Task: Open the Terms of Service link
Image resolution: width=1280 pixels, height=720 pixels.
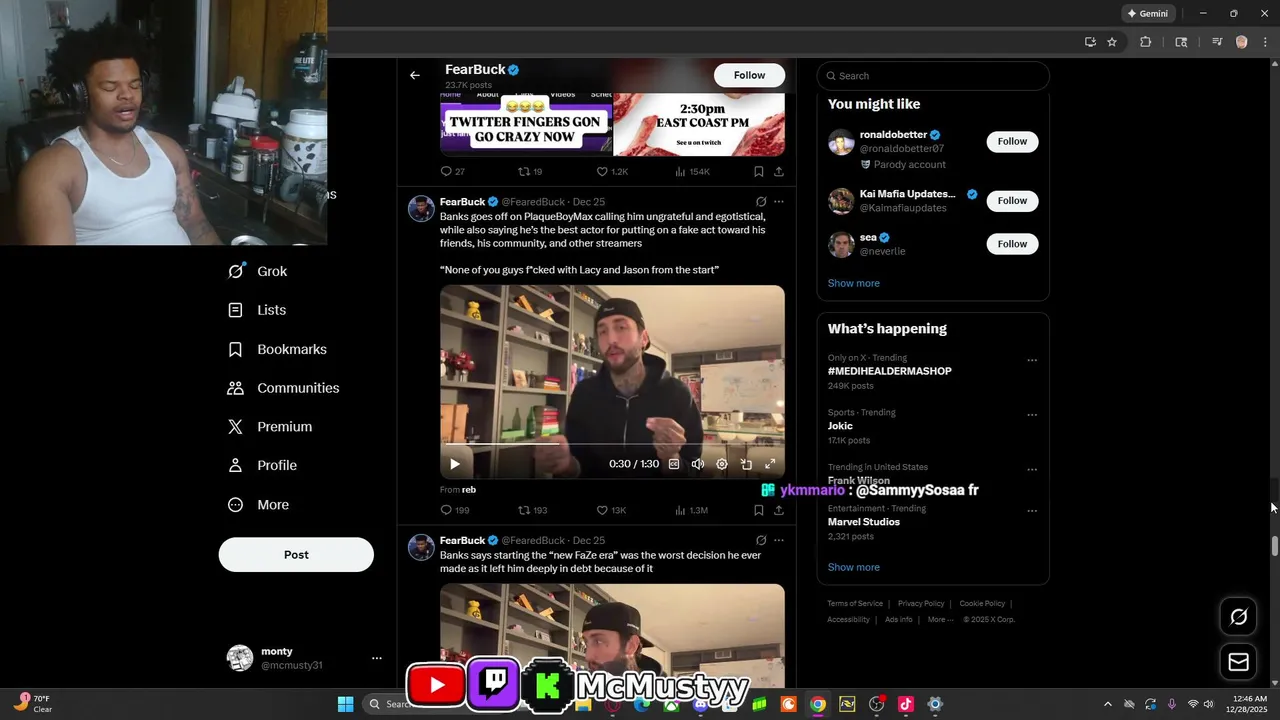Action: tap(855, 604)
